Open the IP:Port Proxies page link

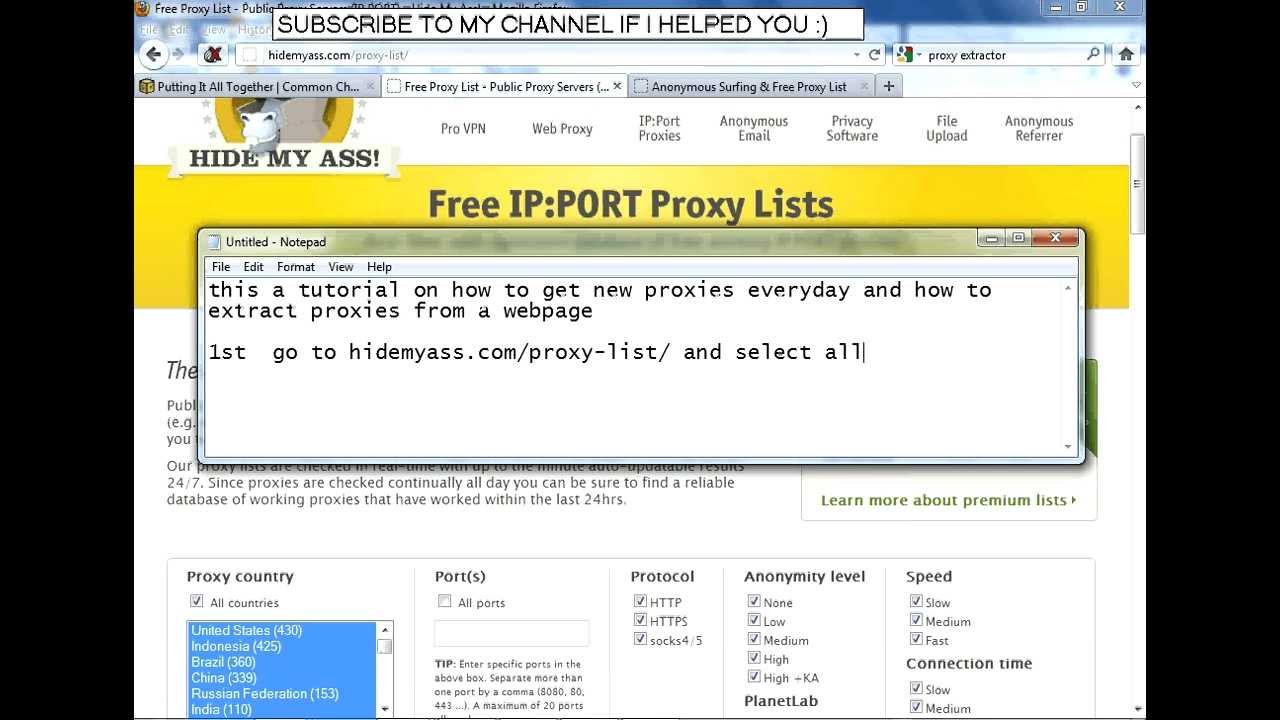660,128
